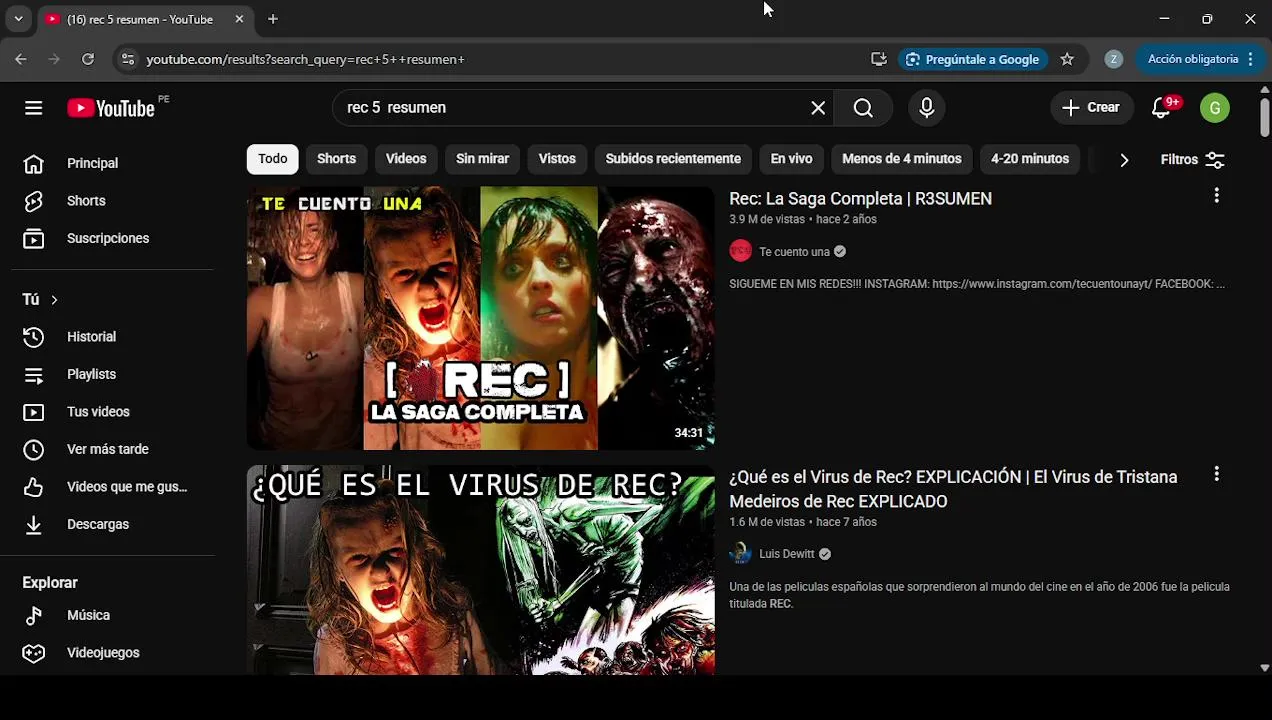The width and height of the screenshot is (1272, 720).
Task: Open the notifications bell
Action: click(1161, 108)
